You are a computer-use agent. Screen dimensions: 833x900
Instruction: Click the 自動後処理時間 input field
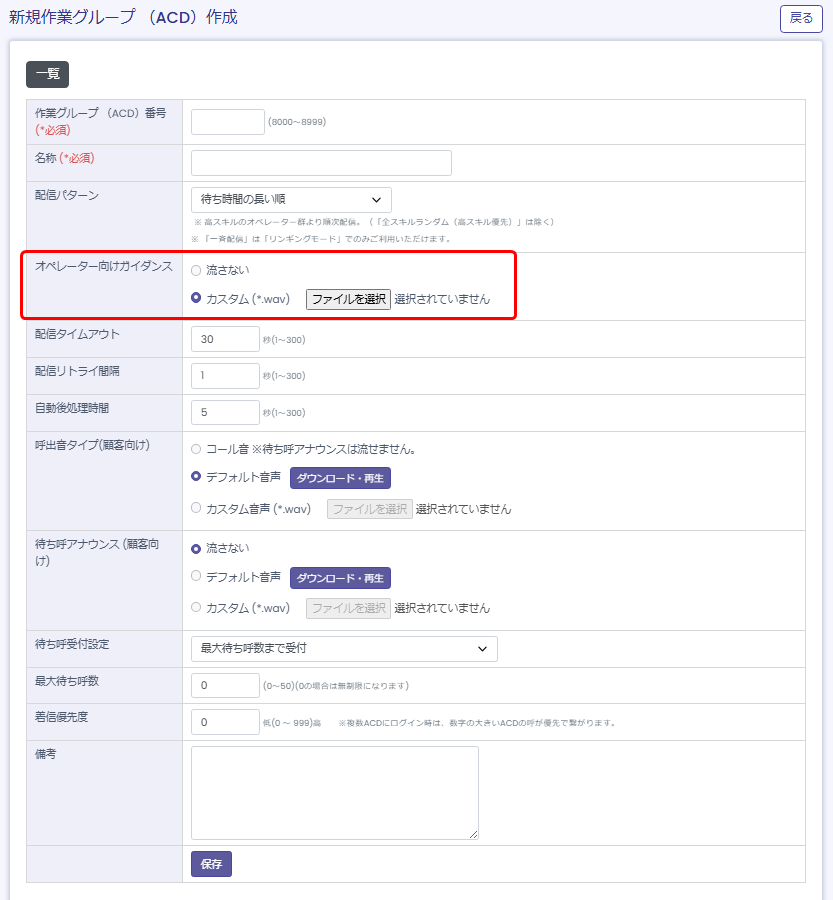(x=225, y=412)
